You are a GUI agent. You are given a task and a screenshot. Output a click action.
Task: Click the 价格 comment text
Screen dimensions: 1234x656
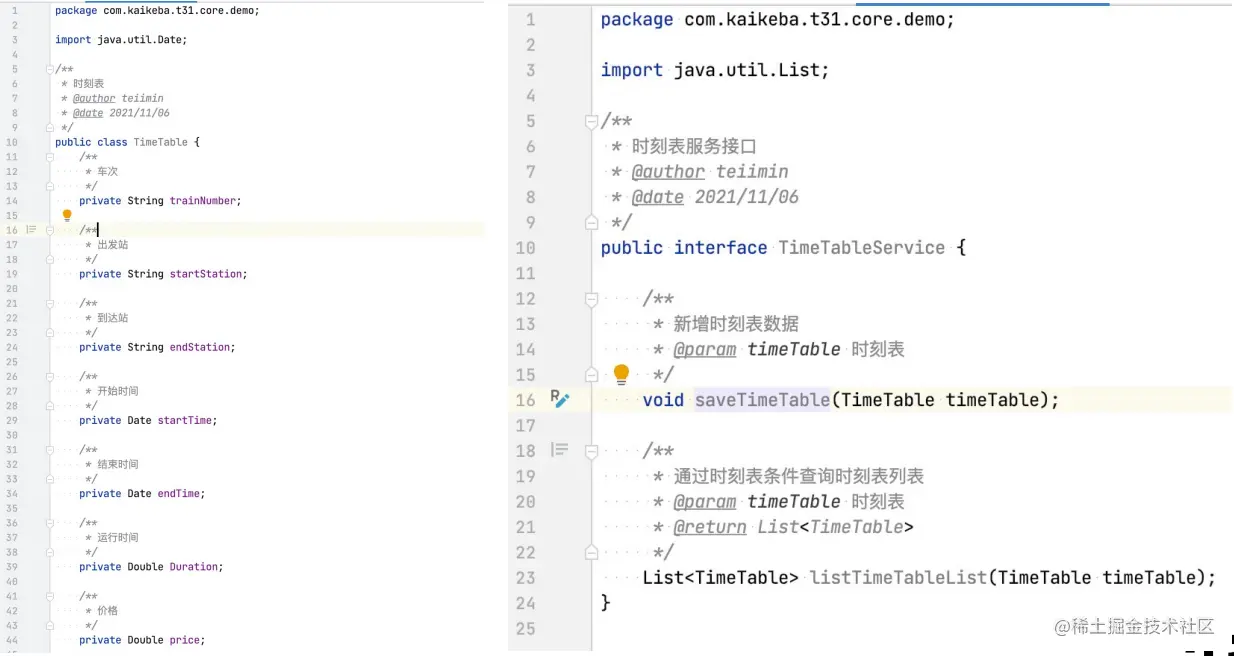coord(107,610)
